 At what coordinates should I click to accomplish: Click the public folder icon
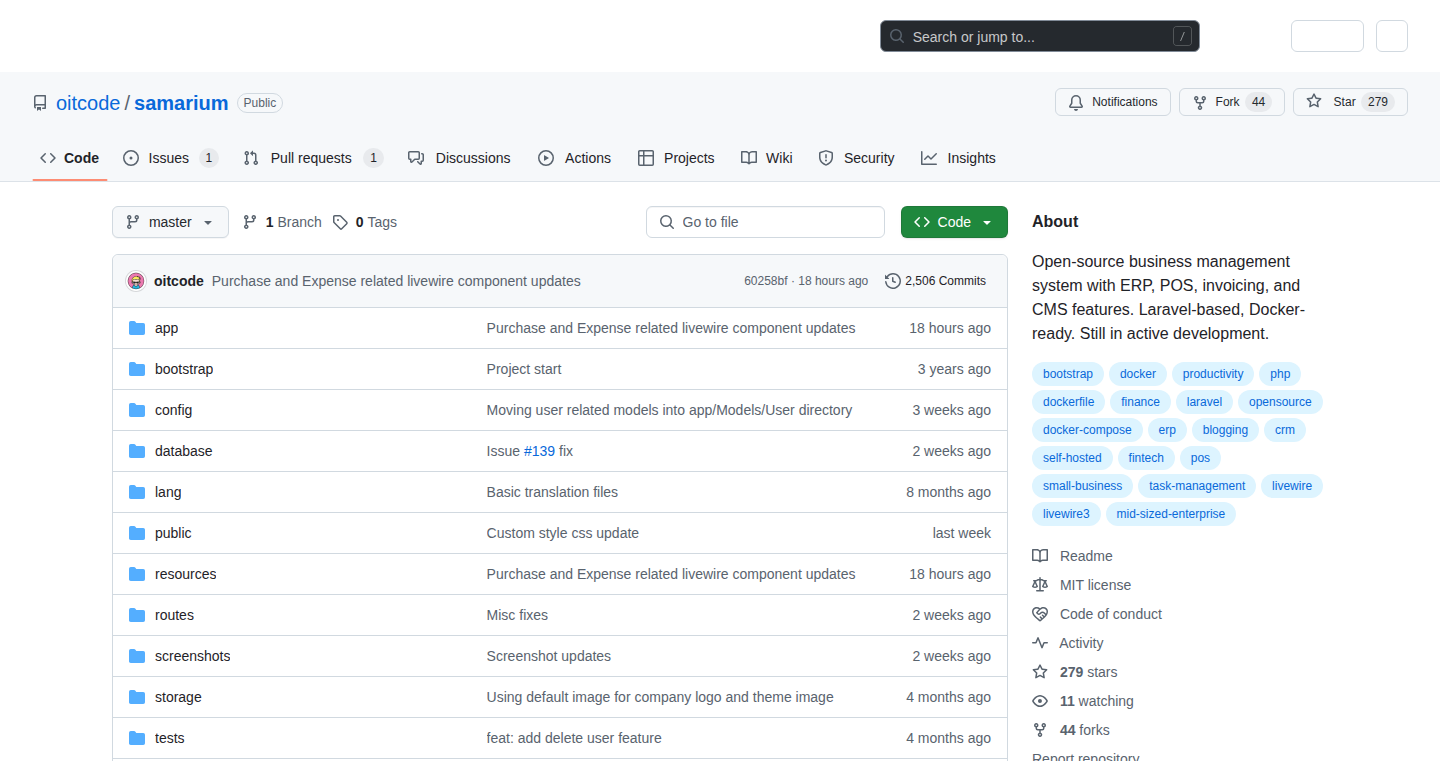click(137, 533)
